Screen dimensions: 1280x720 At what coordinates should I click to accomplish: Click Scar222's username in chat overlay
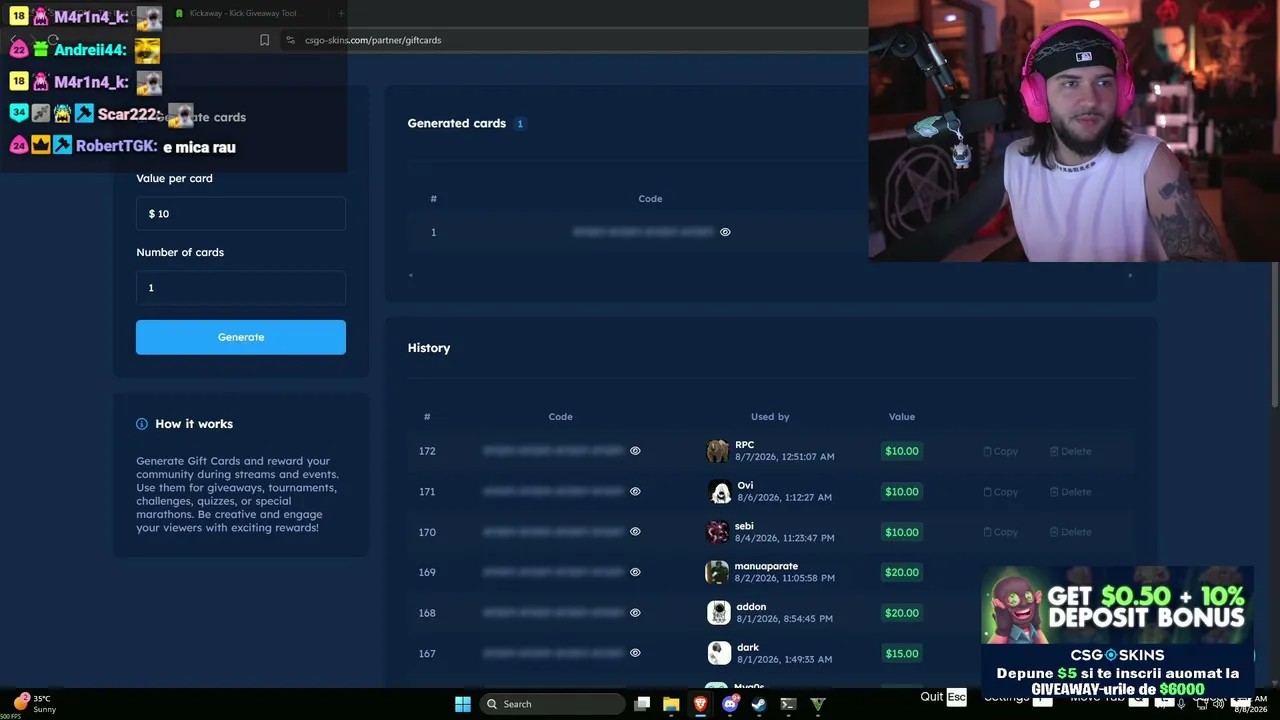point(129,115)
